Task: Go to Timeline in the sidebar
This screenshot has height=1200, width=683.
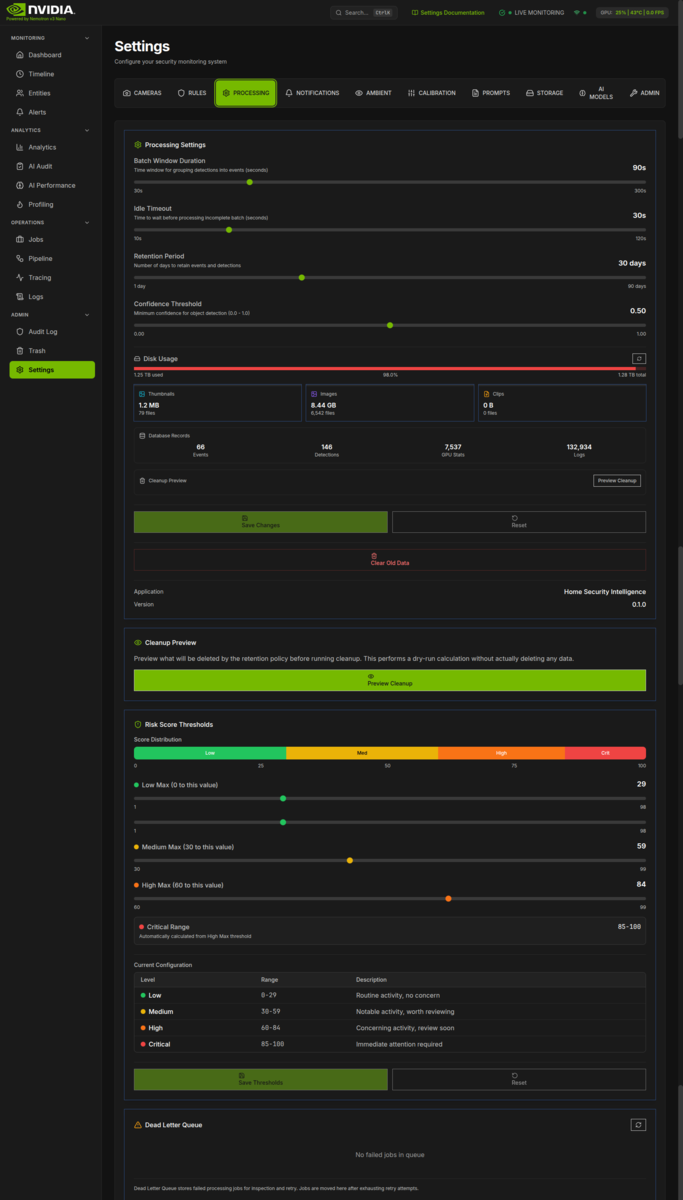Action: [41, 74]
